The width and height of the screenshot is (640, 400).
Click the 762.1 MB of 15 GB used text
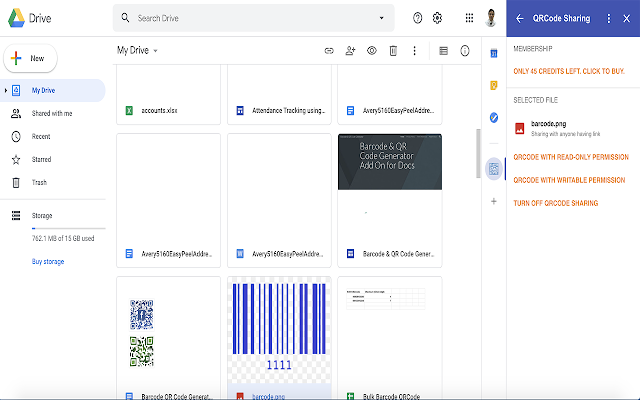63,238
